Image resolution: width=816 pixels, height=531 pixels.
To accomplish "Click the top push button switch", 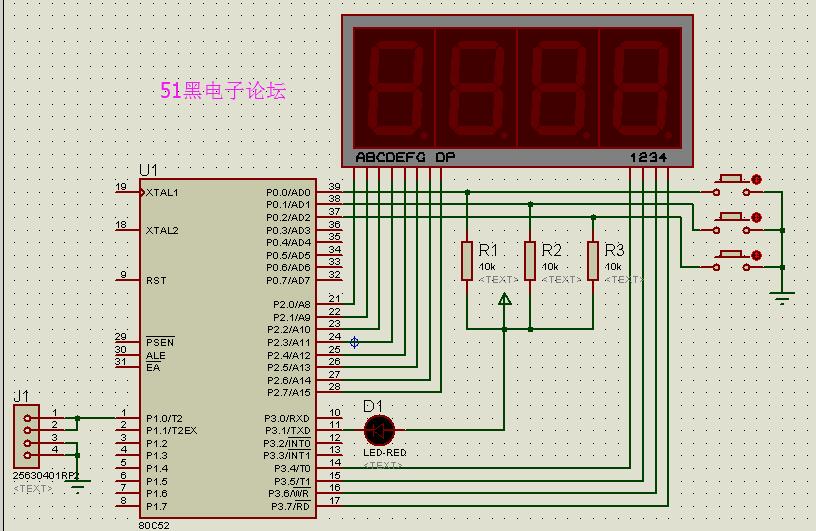I will pos(731,185).
